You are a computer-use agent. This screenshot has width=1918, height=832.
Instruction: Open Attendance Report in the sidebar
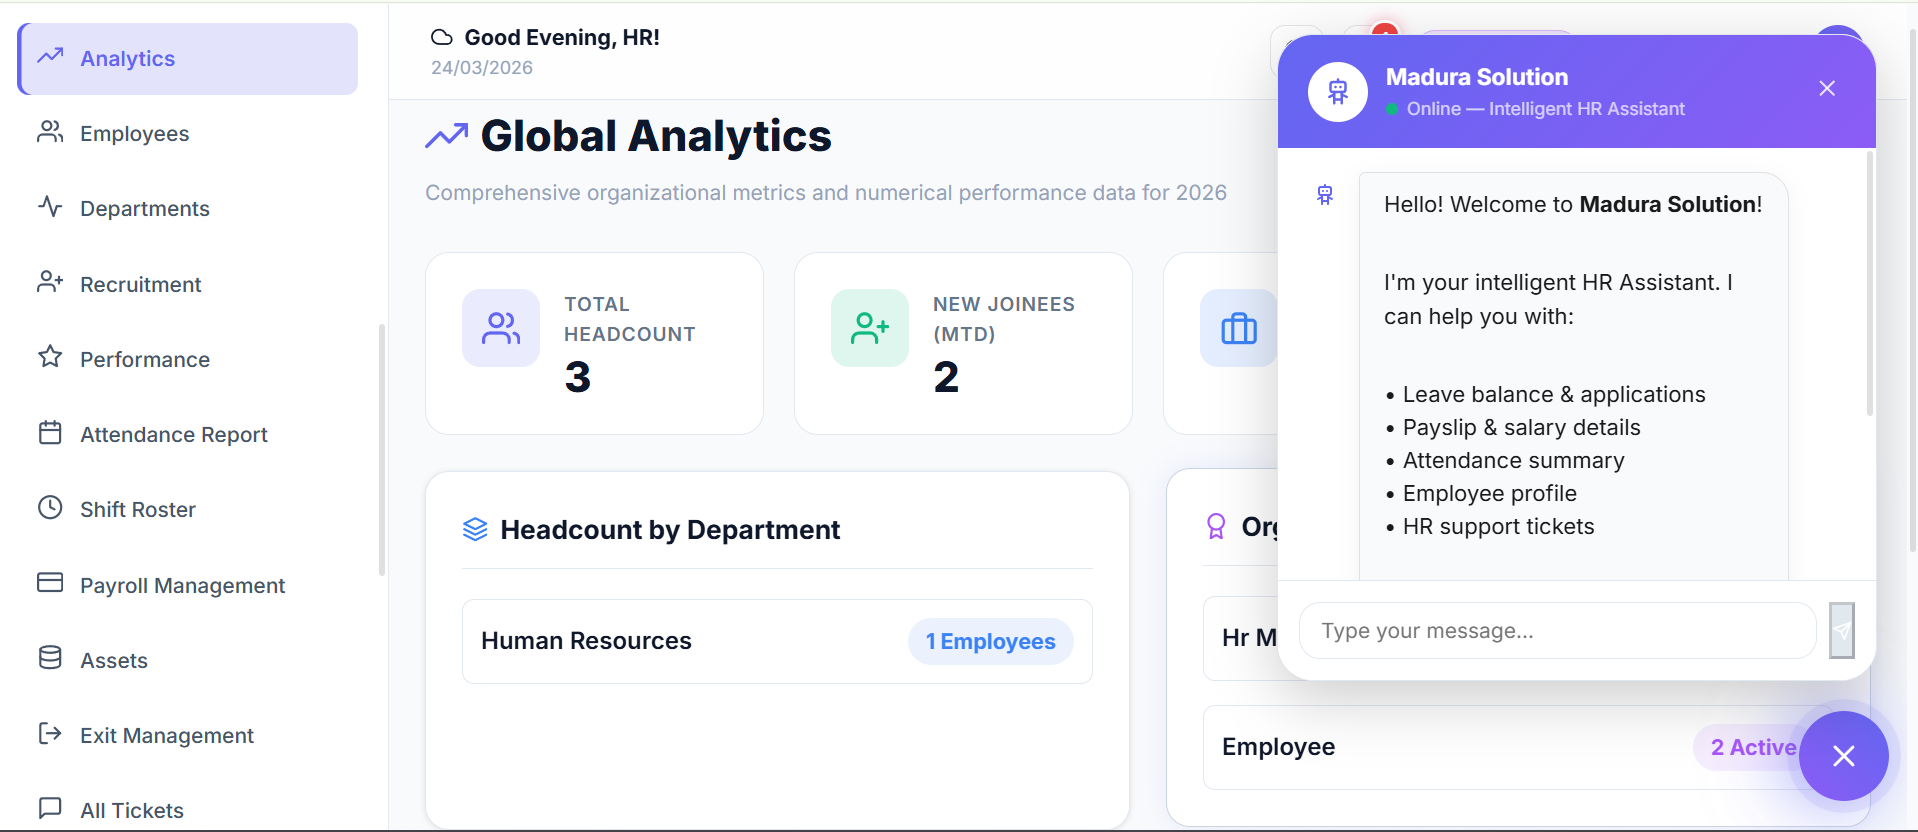coord(188,435)
